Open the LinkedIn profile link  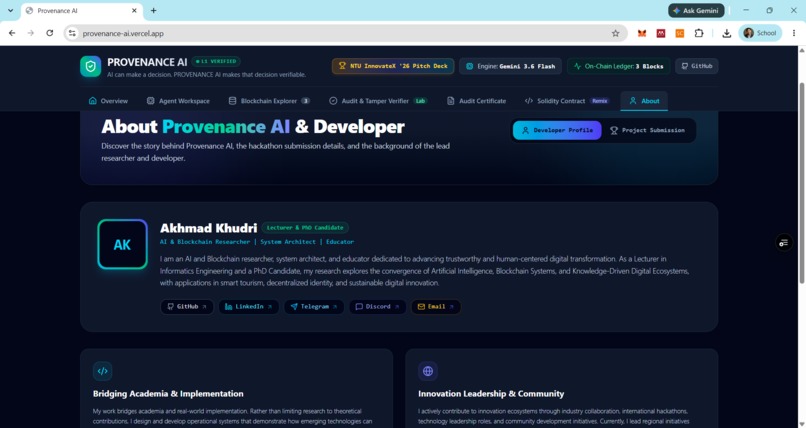[249, 307]
